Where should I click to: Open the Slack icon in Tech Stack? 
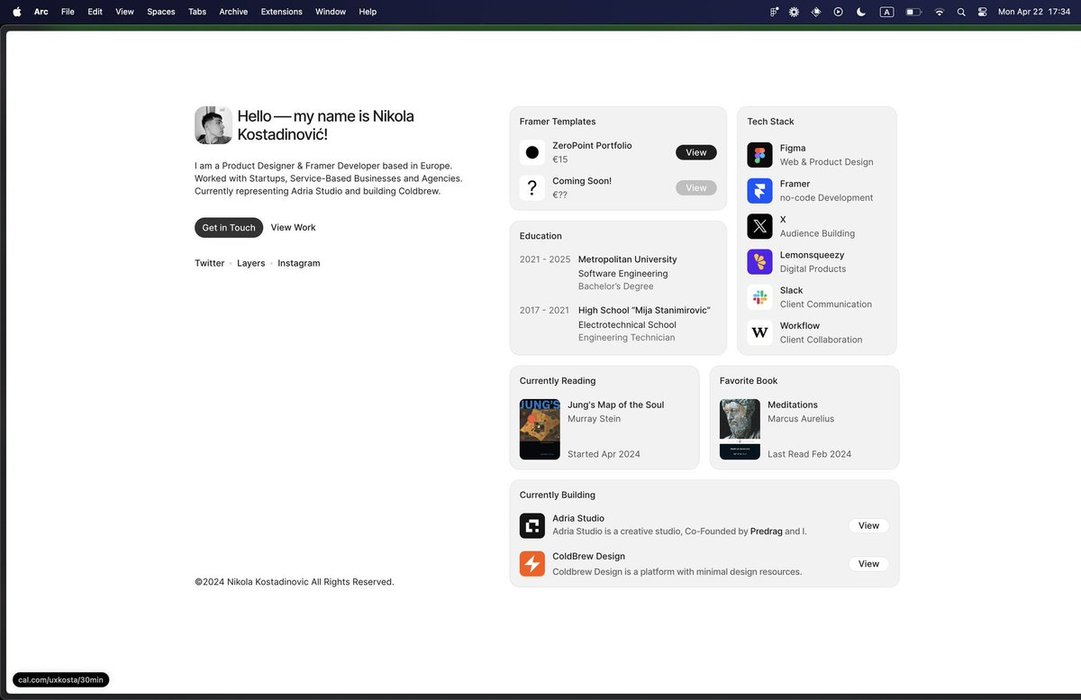point(759,297)
